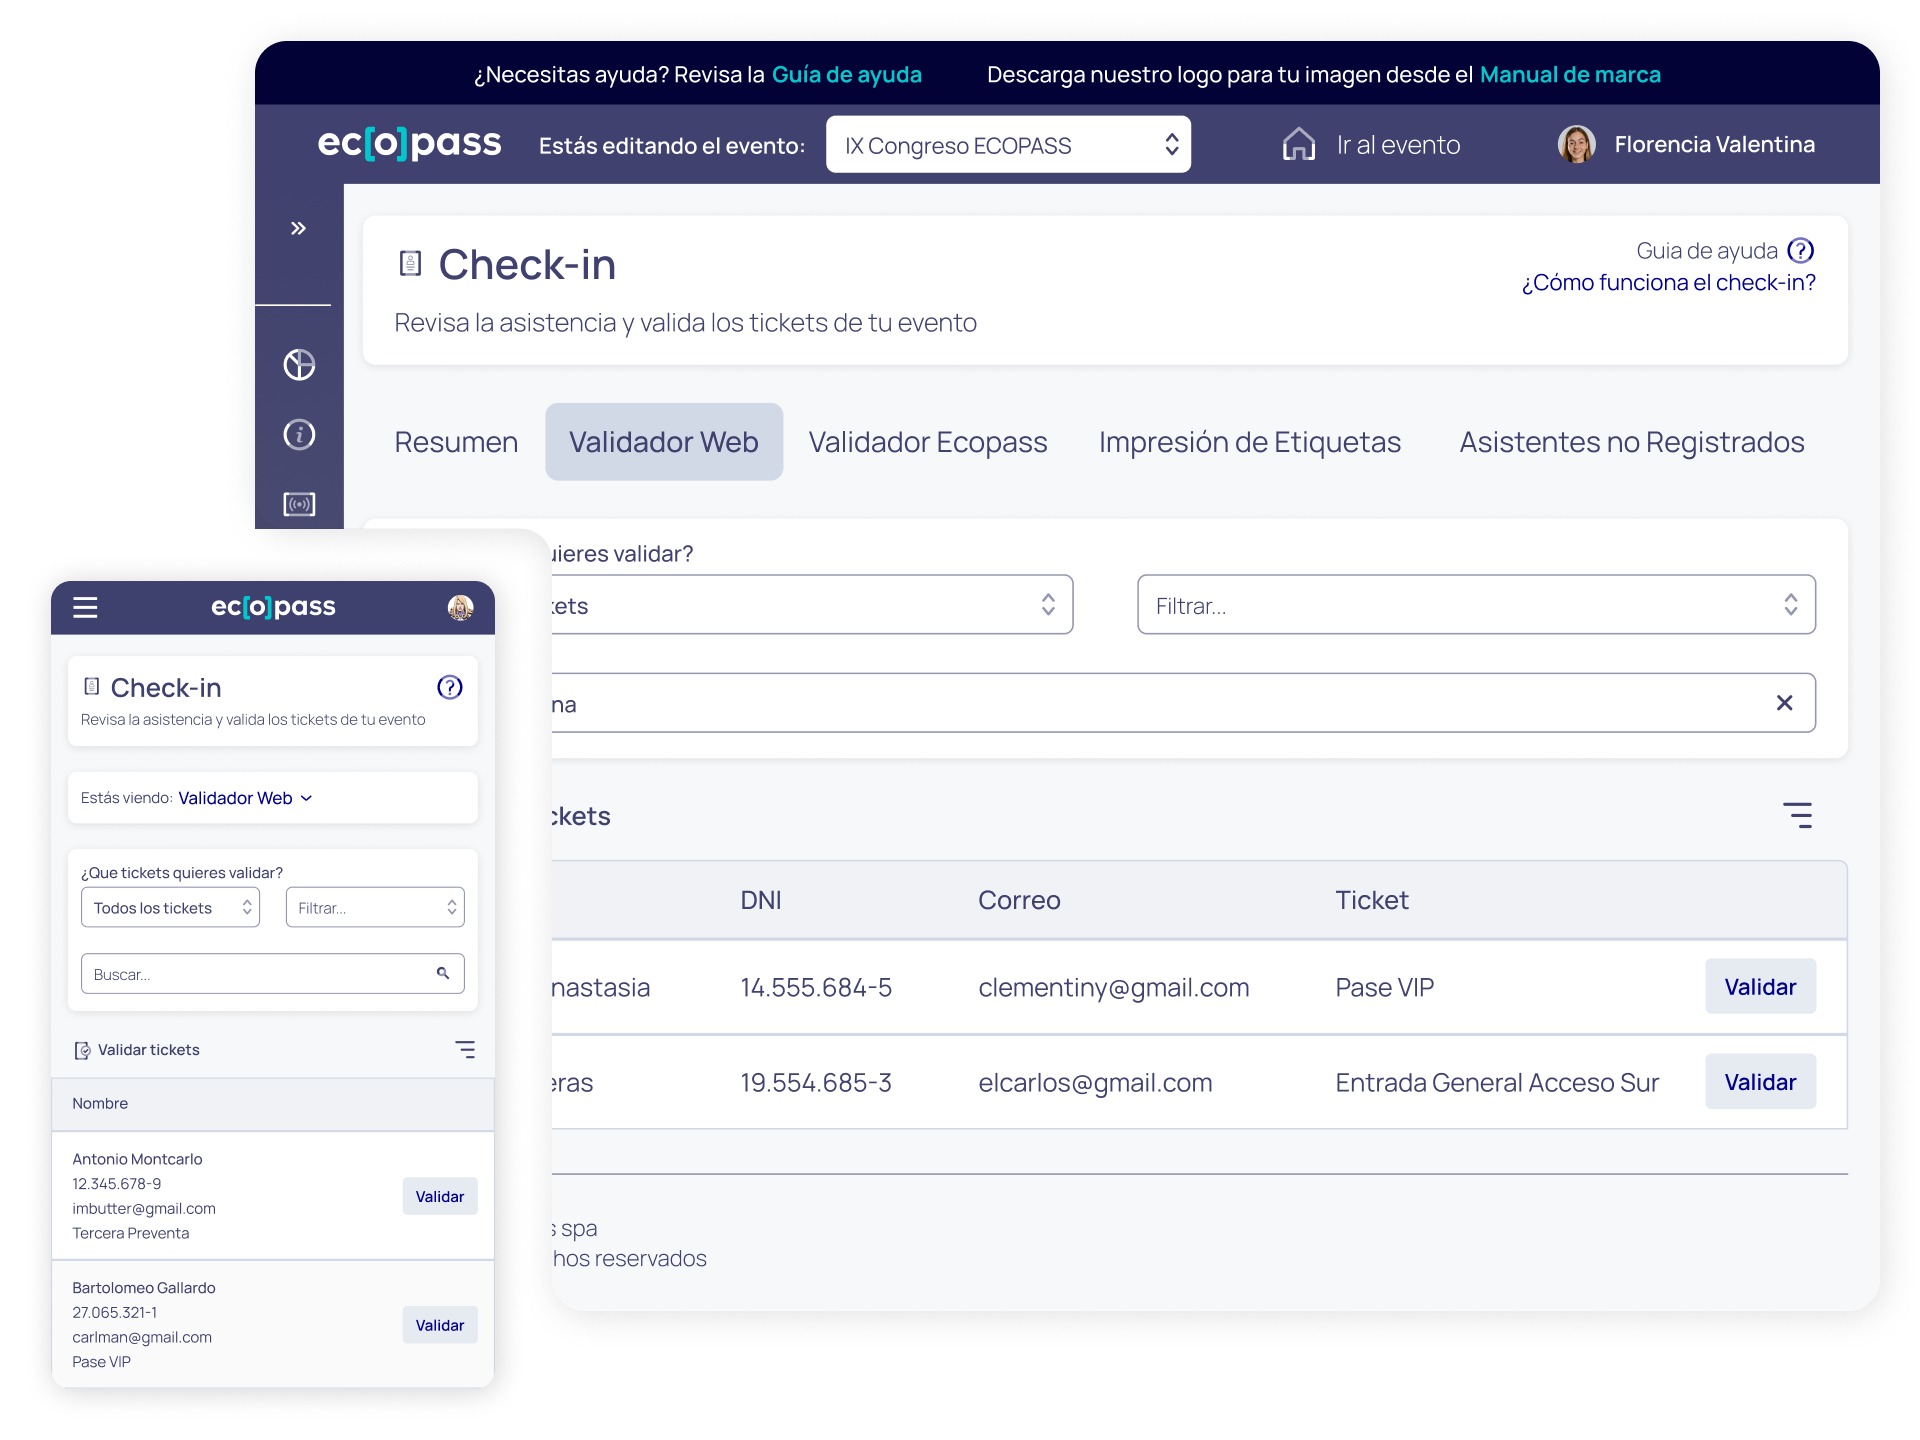Click the home icon next to Ir al evento

coord(1297,144)
